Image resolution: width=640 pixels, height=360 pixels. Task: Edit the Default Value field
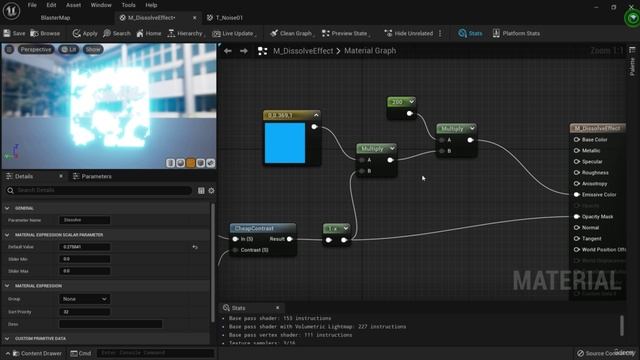84,247
